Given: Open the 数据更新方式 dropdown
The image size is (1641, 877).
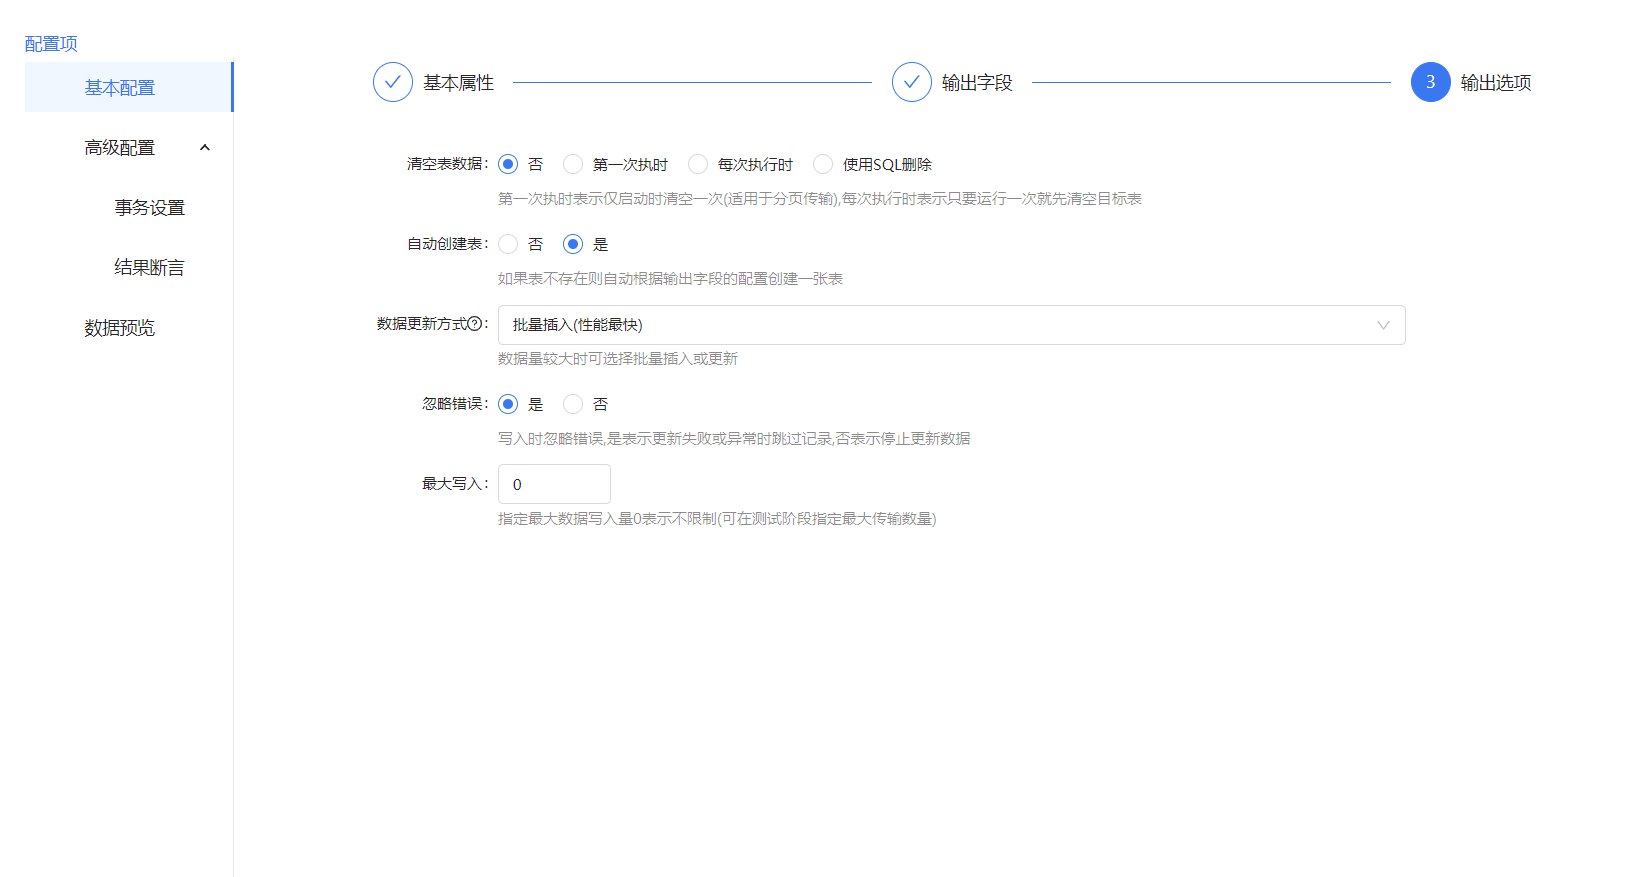Looking at the screenshot, I should pyautogui.click(x=952, y=325).
